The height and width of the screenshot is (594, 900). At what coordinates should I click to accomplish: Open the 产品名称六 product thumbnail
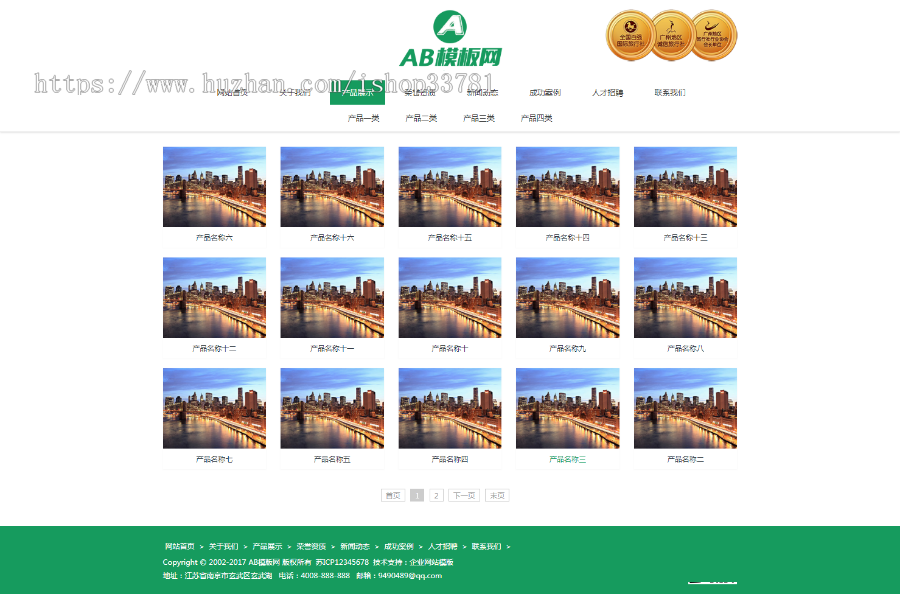[x=213, y=187]
